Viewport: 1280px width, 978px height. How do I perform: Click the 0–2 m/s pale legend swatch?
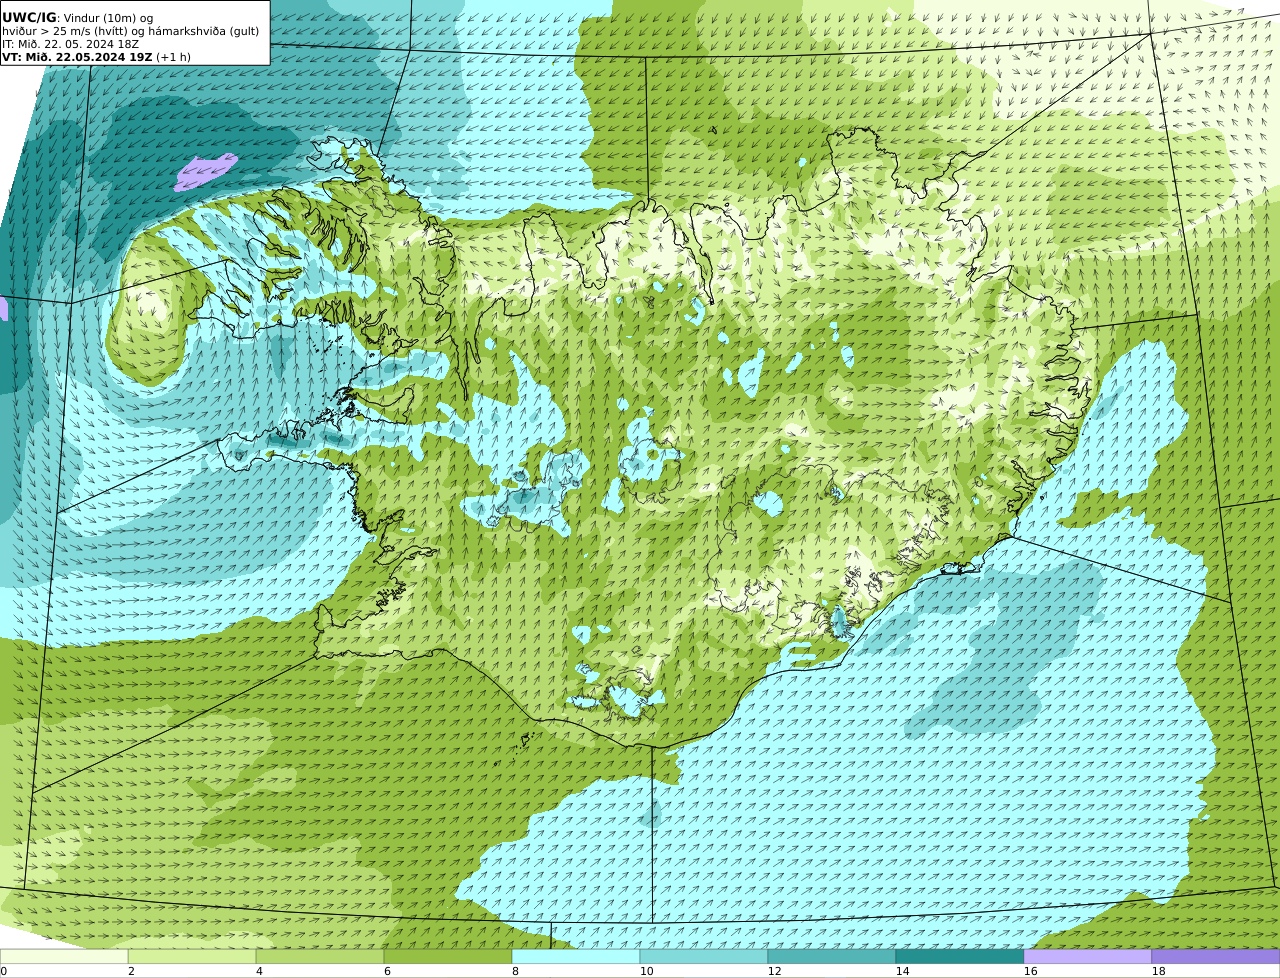[64, 956]
